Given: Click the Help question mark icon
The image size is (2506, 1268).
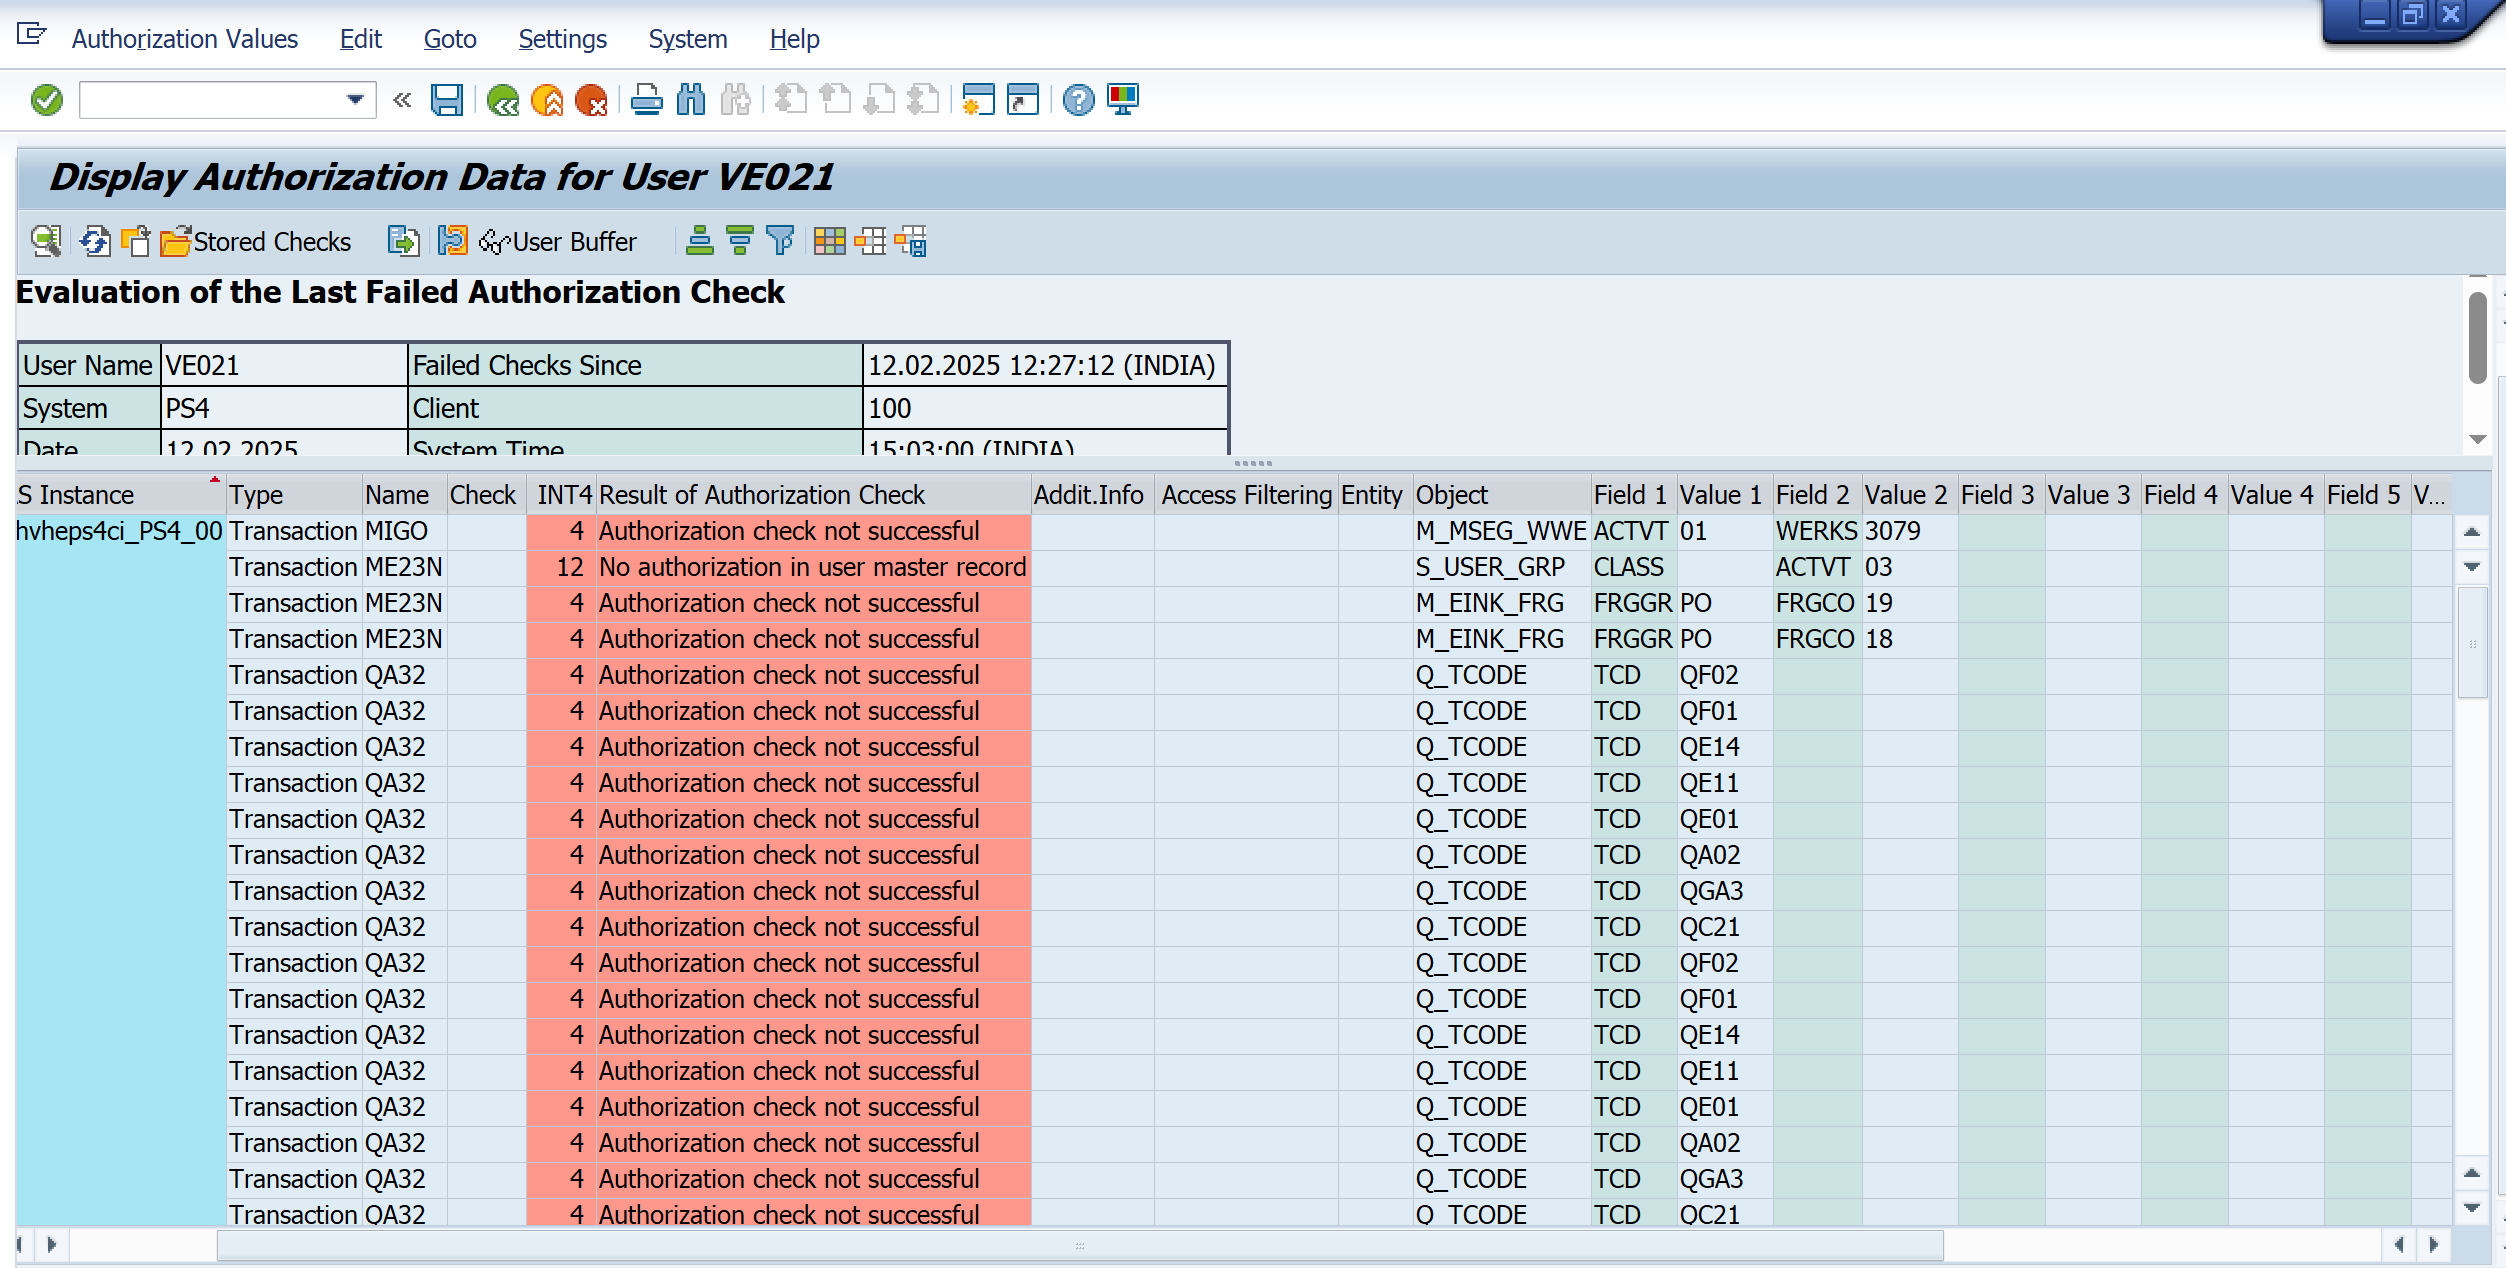Looking at the screenshot, I should [1078, 100].
